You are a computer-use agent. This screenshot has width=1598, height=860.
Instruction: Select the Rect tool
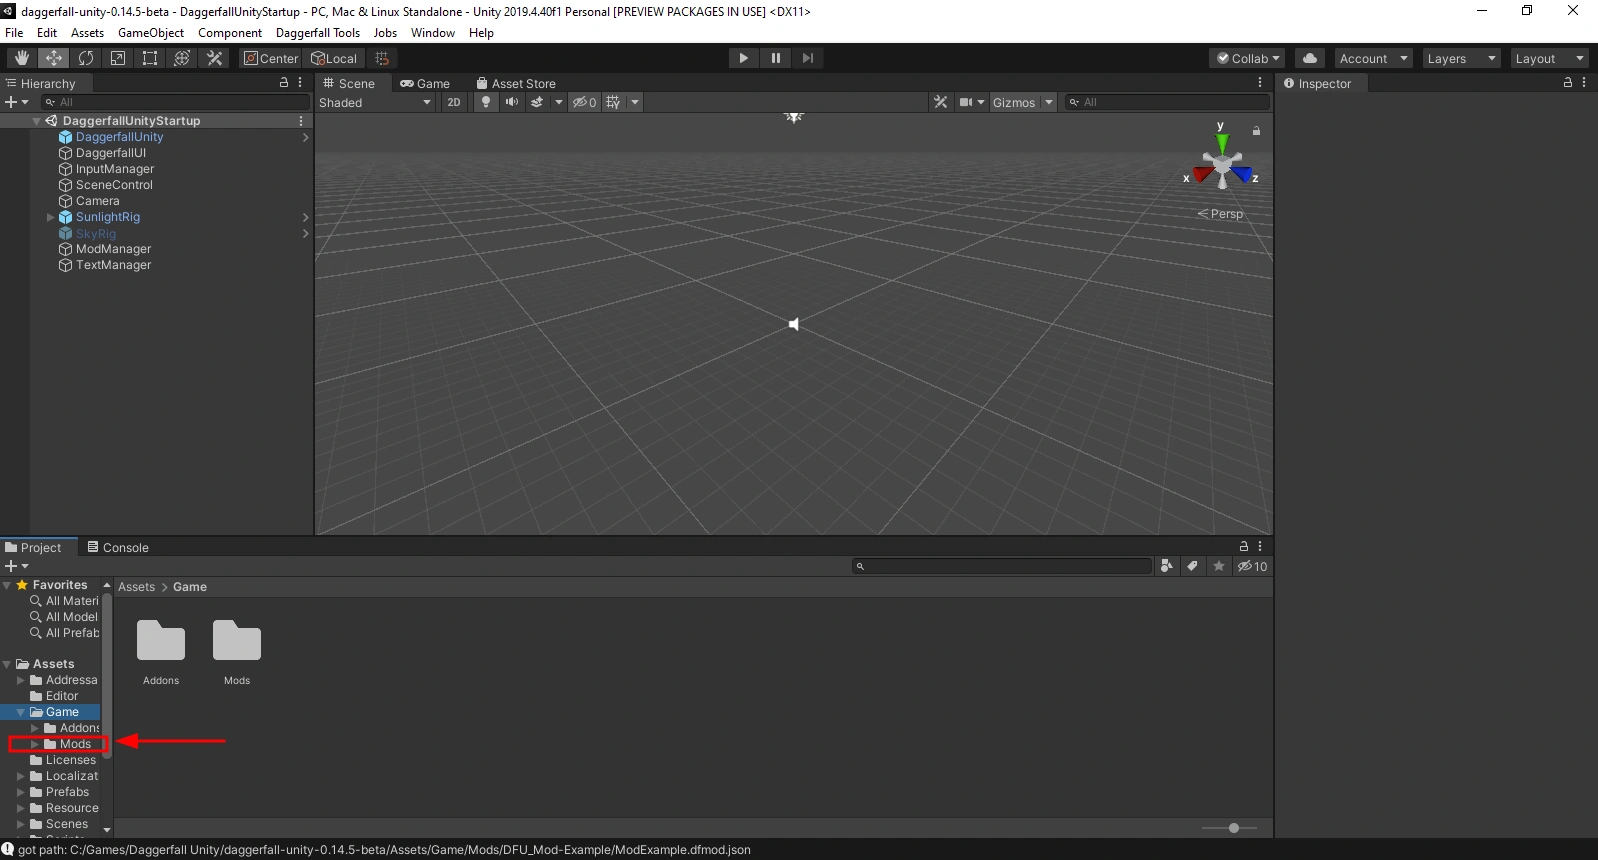point(150,58)
